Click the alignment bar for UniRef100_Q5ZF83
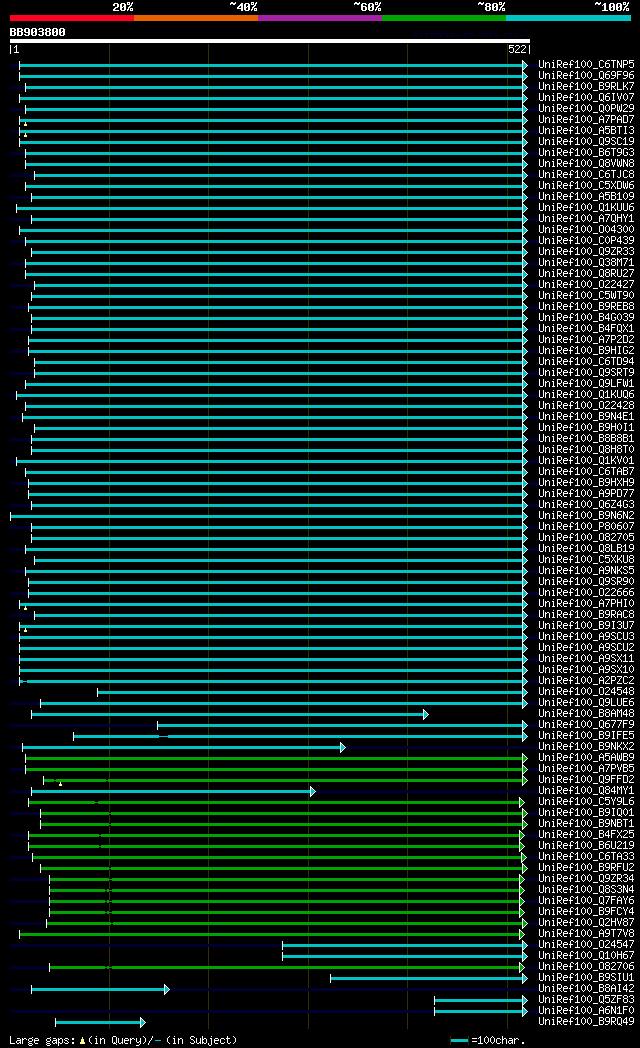This screenshot has height=1048, width=640. pos(481,1001)
